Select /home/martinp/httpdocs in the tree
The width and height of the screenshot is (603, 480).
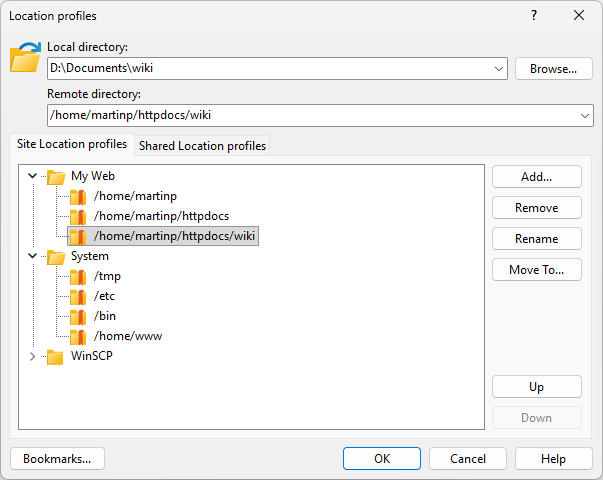pos(161,217)
